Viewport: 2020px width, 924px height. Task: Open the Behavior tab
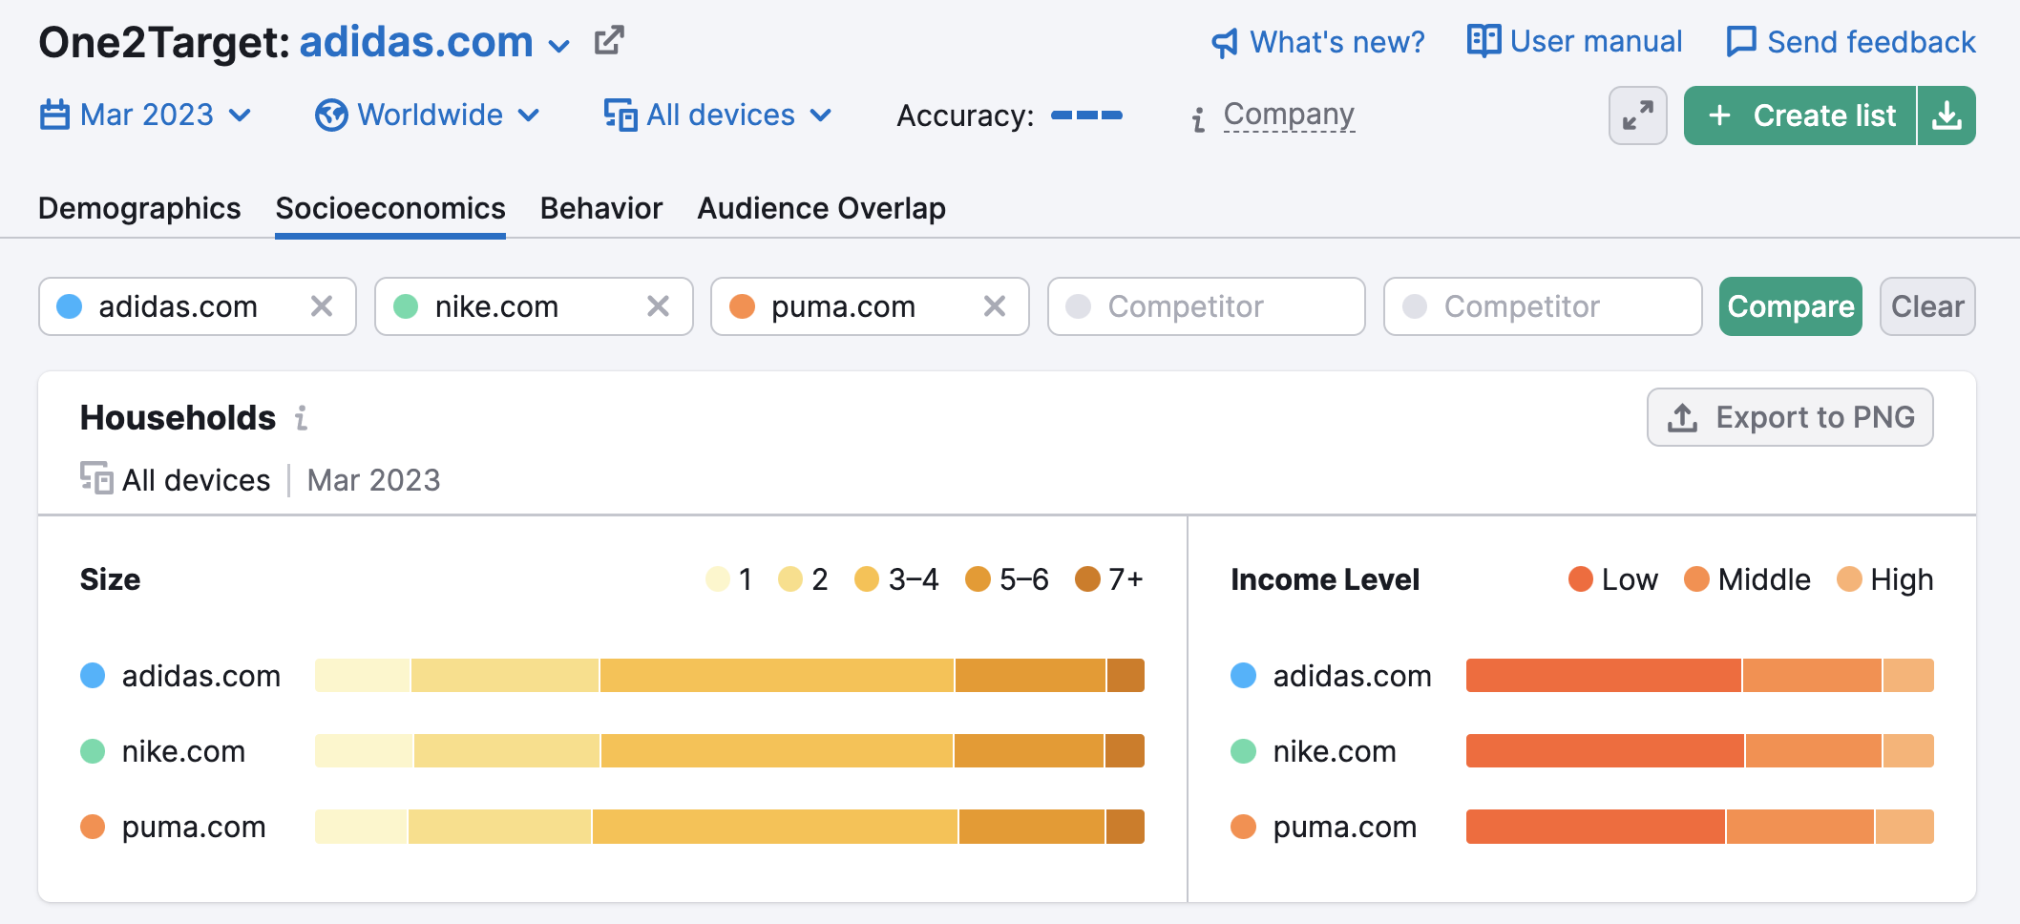(601, 208)
